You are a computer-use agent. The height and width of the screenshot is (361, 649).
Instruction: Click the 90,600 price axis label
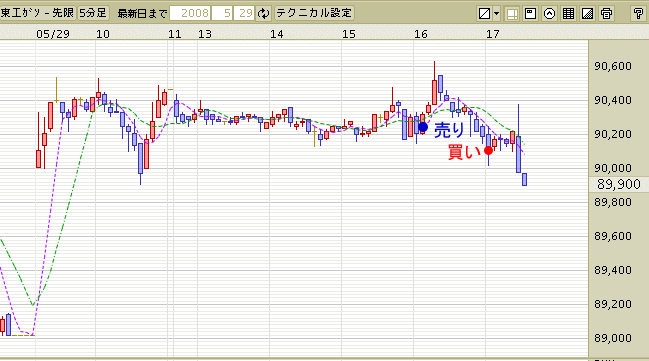coord(613,66)
